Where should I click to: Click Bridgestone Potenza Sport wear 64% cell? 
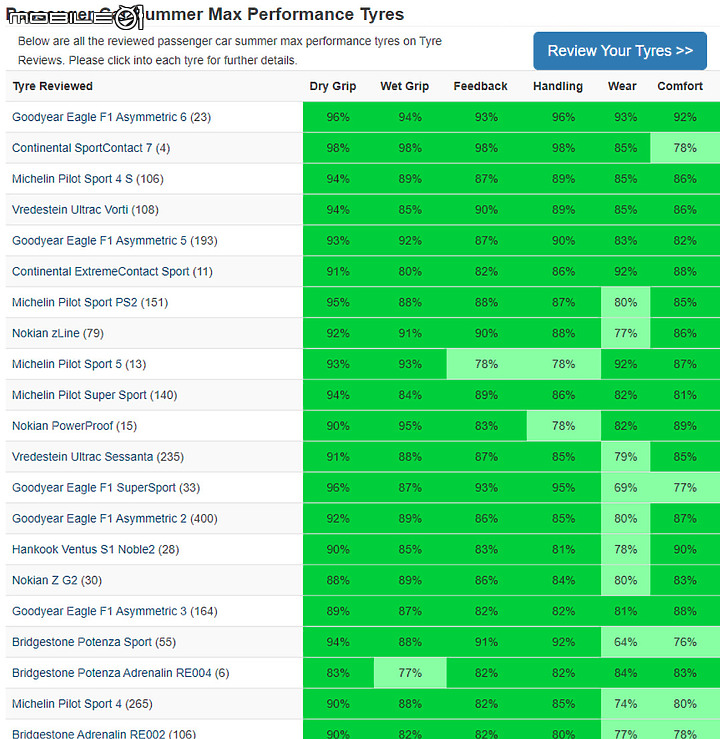tap(625, 642)
